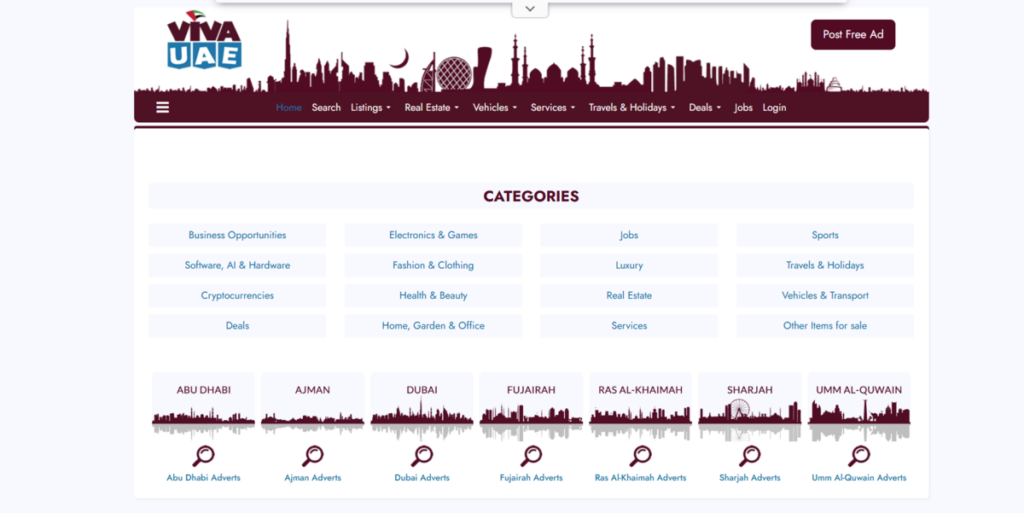Screen dimensions: 1024x513
Task: Expand the chevron tab at top of page
Action: click(530, 9)
